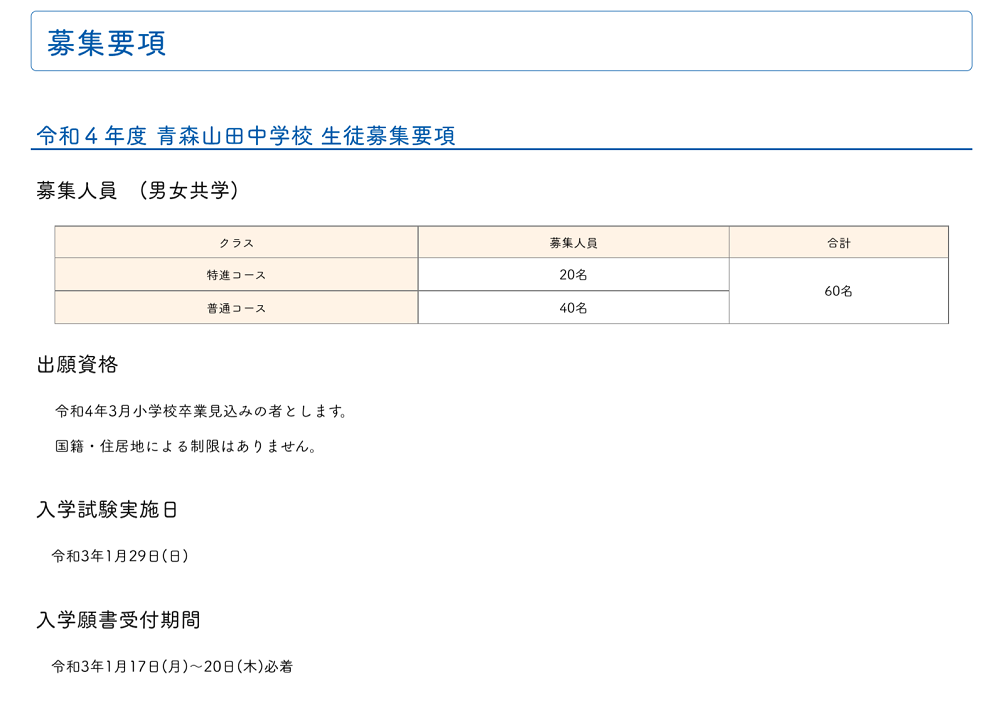Click the 60名 total cell
Image resolution: width=1000 pixels, height=701 pixels.
coord(839,291)
